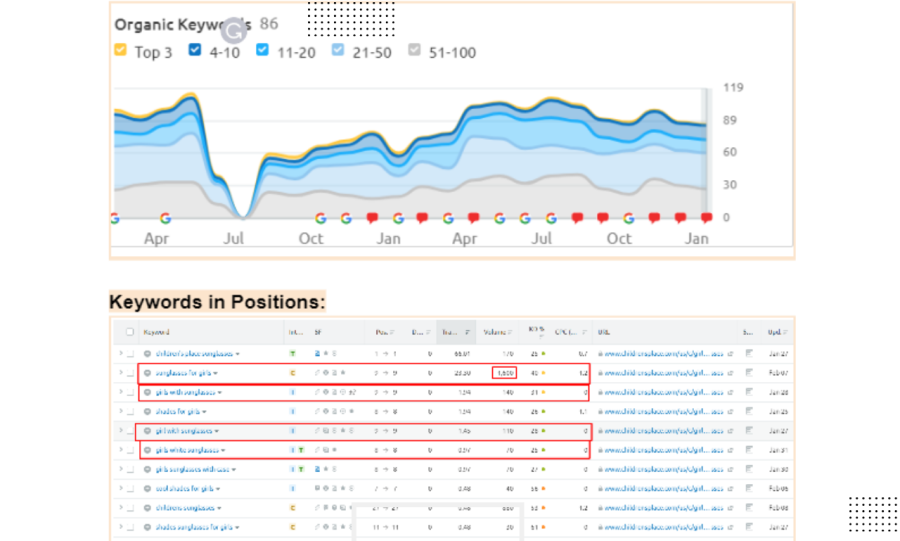Image resolution: width=900 pixels, height=541 pixels.
Task: Click circle icon before 'sunglasses for girls'
Action: [148, 373]
